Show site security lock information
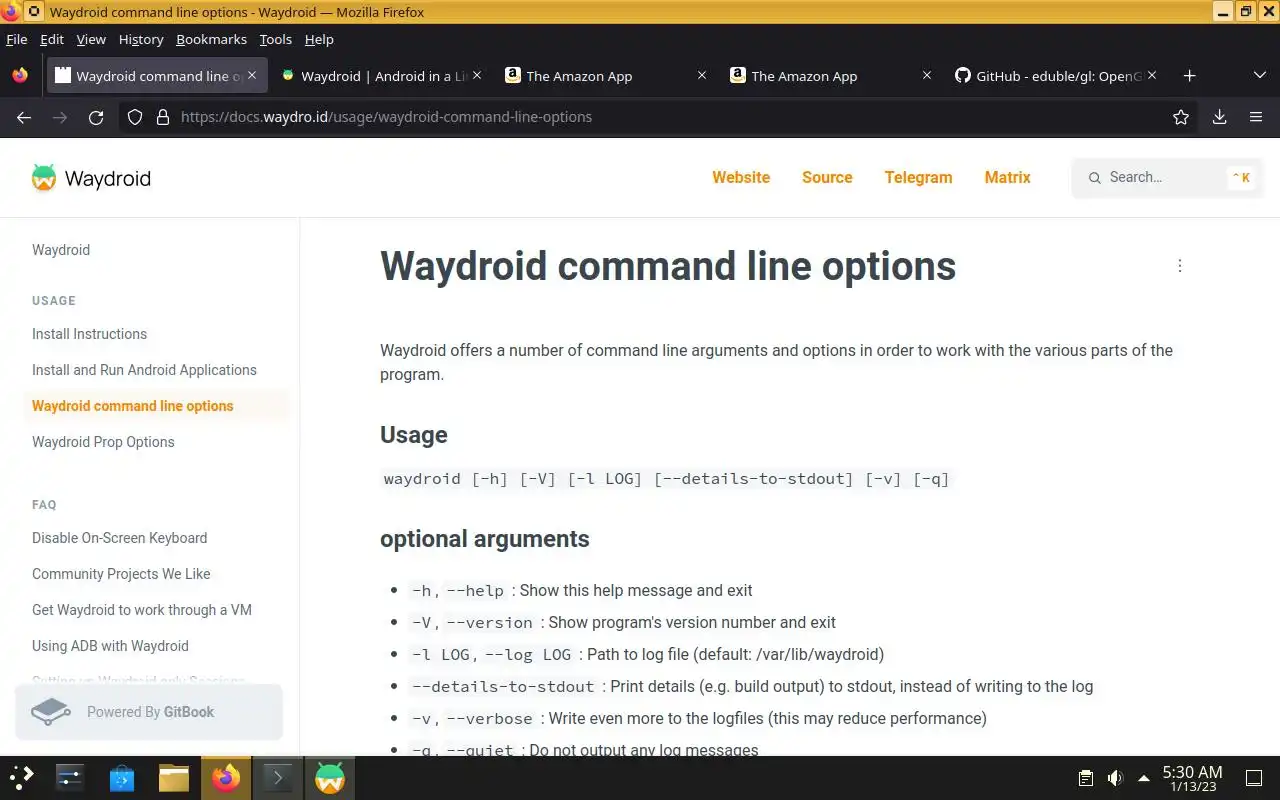Image resolution: width=1280 pixels, height=800 pixels. click(162, 117)
